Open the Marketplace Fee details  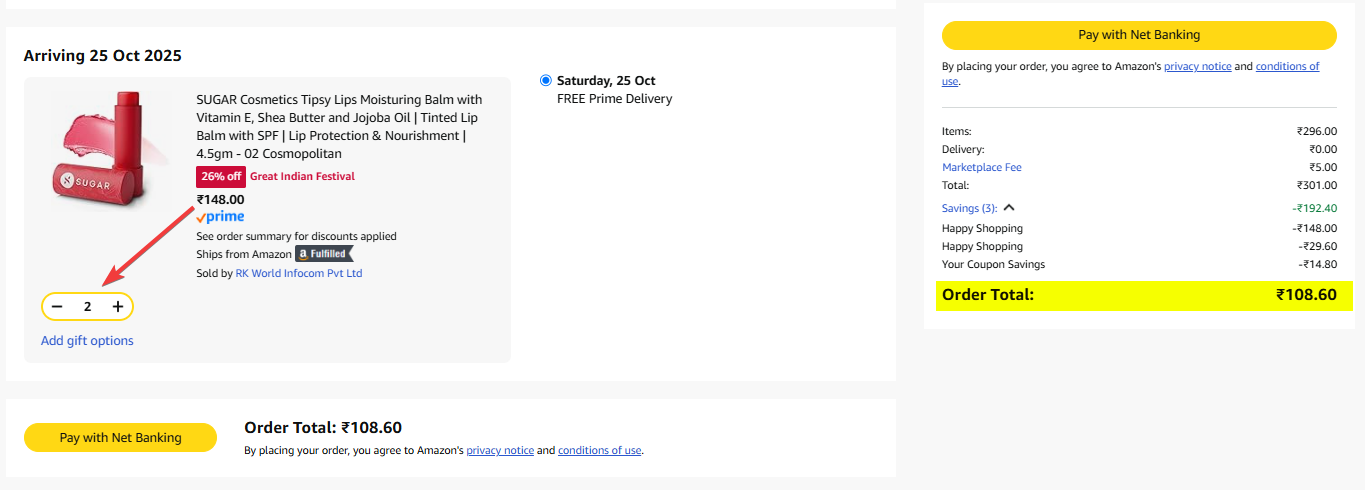981,167
